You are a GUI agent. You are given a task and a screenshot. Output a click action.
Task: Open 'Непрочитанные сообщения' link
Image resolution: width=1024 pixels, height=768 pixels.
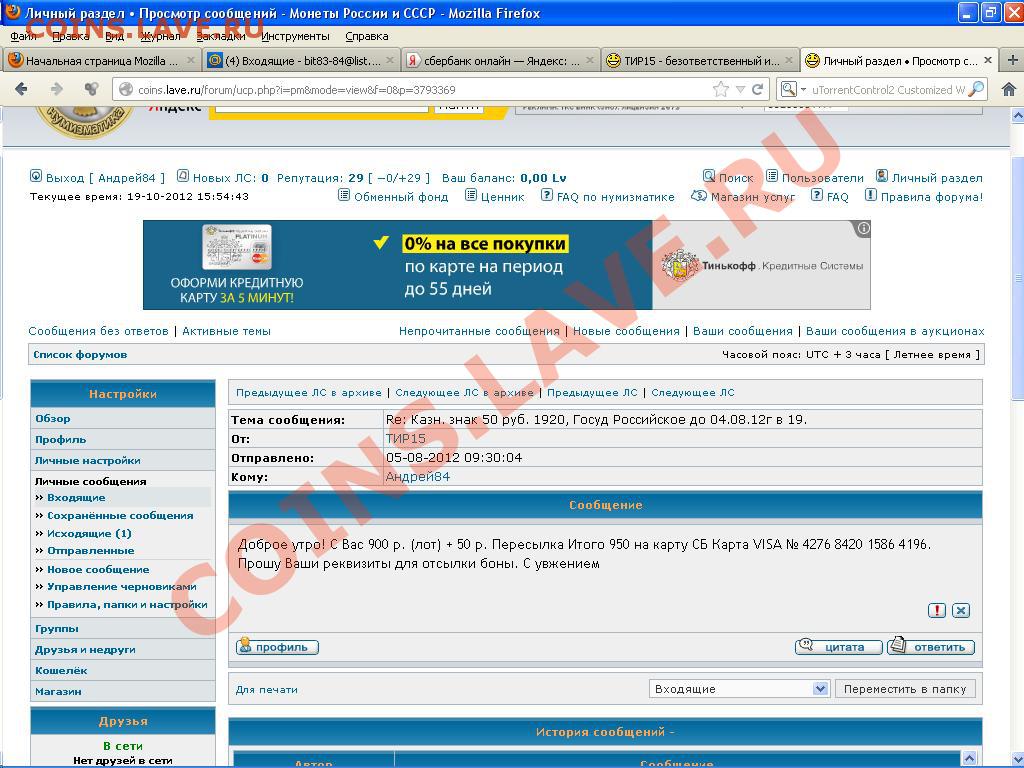pos(479,331)
